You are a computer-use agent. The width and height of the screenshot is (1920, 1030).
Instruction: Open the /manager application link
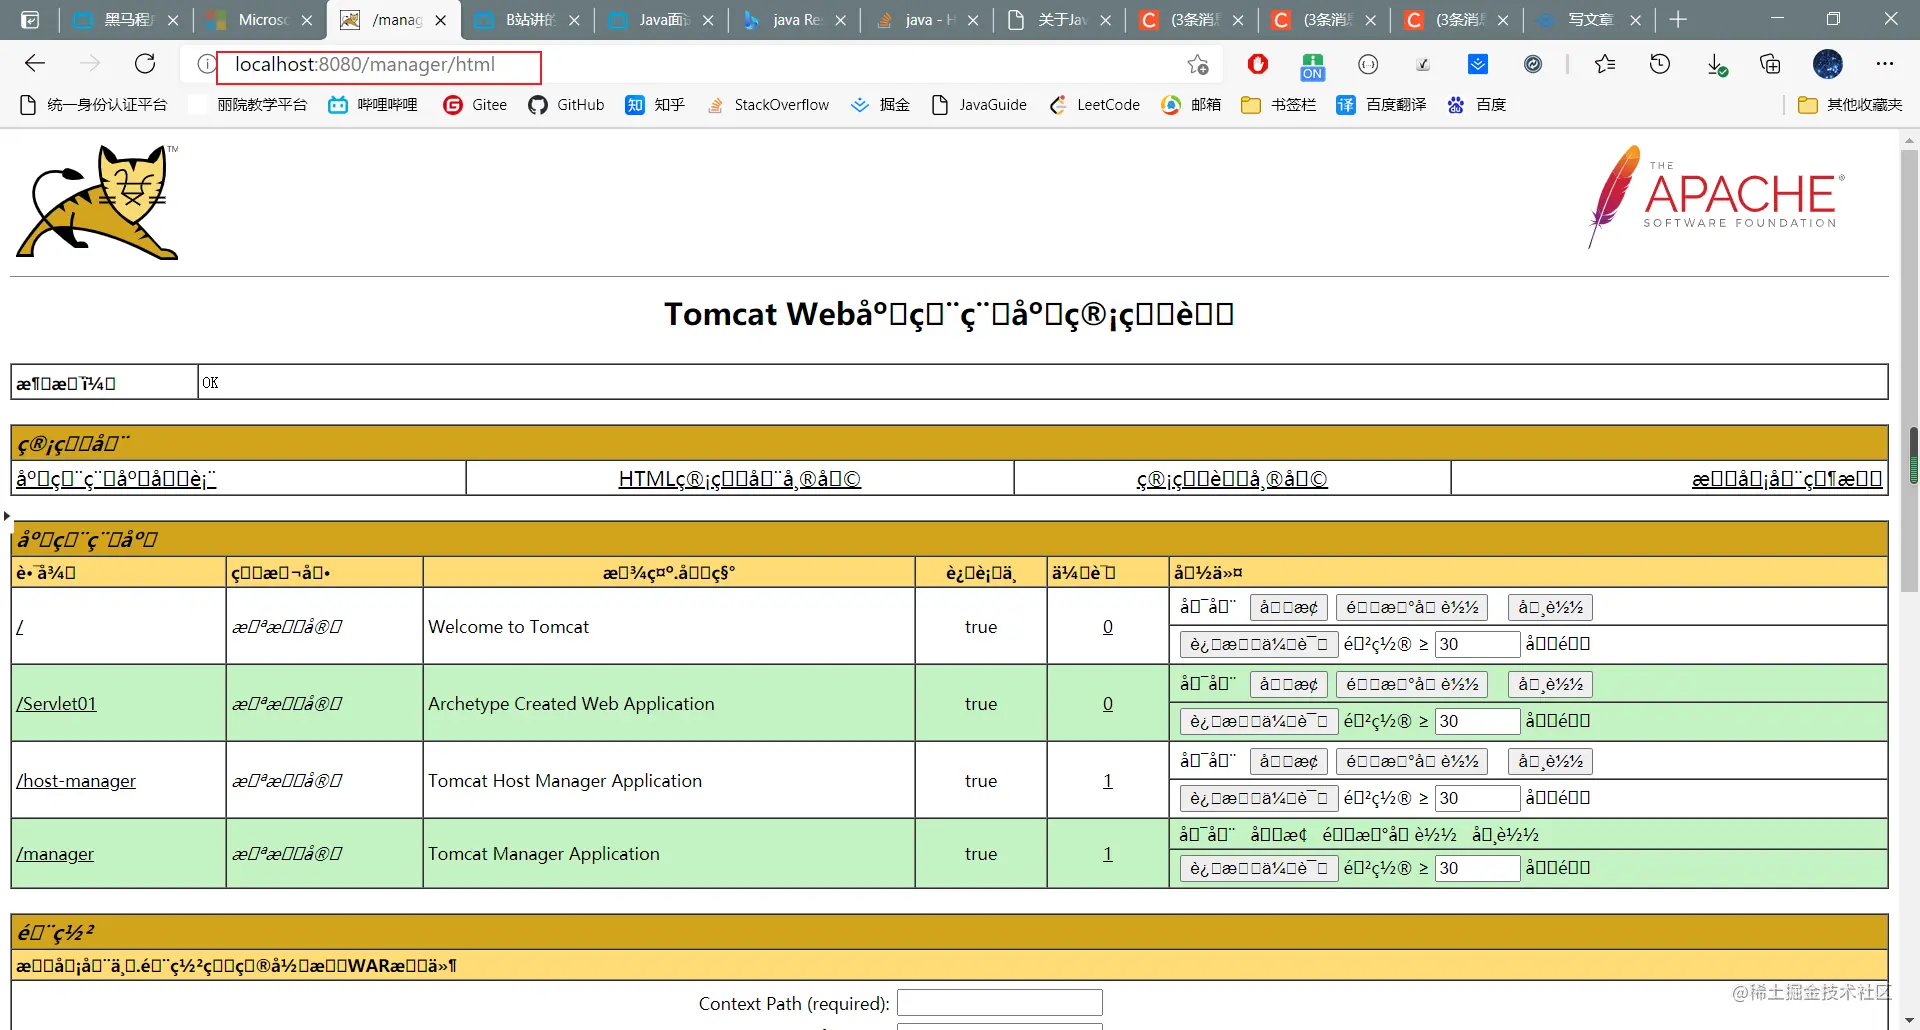tap(55, 854)
